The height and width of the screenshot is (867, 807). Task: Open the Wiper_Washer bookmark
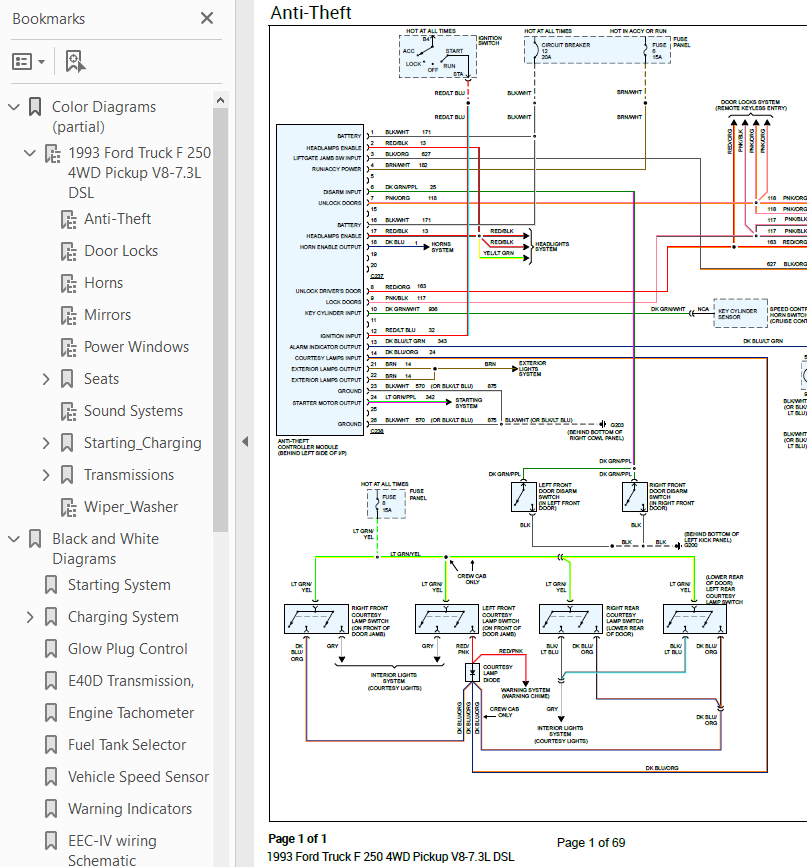(131, 507)
